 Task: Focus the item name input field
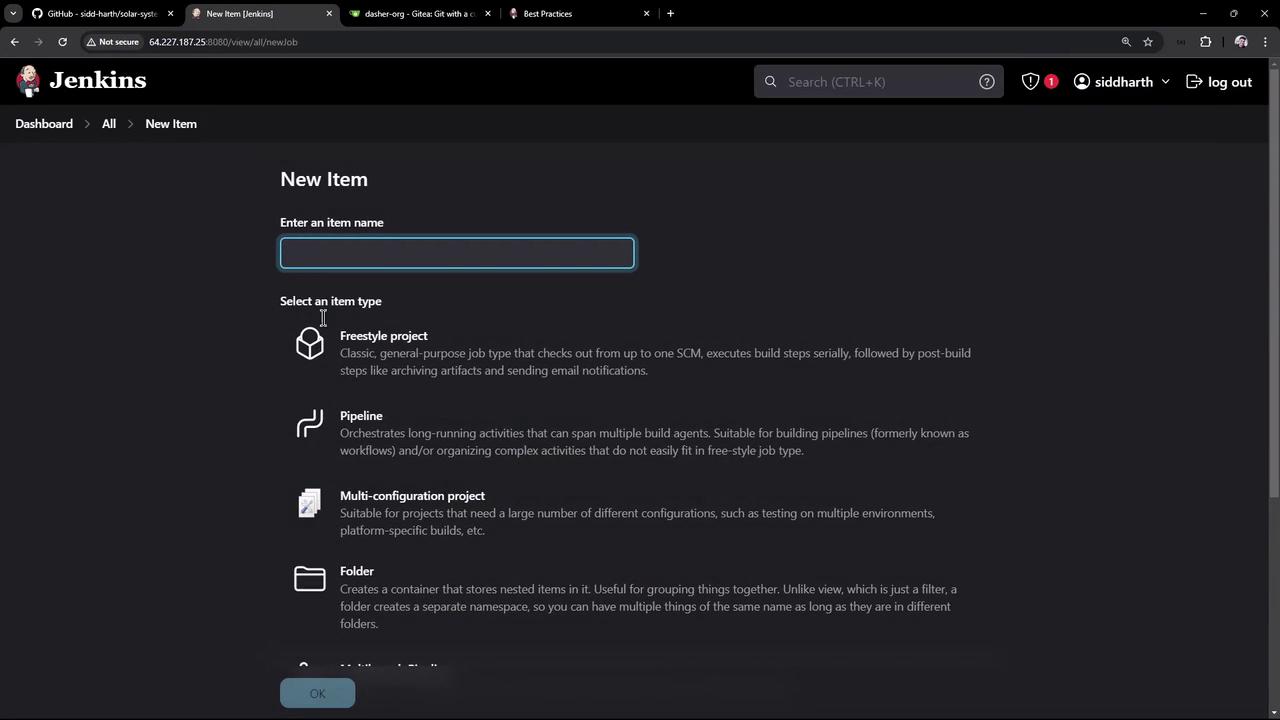tap(457, 253)
